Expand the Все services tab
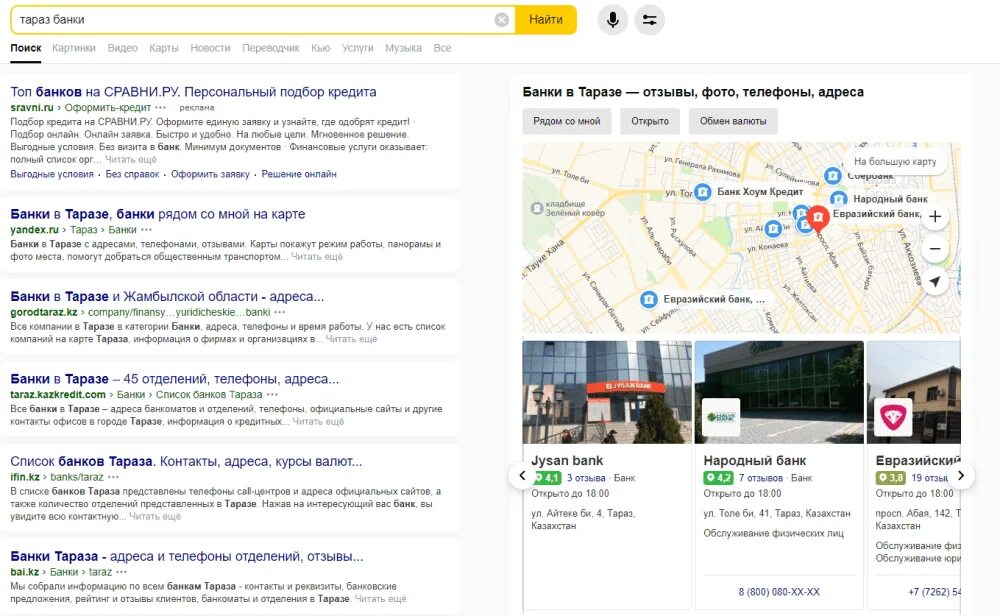Image resolution: width=1000 pixels, height=616 pixels. [443, 48]
